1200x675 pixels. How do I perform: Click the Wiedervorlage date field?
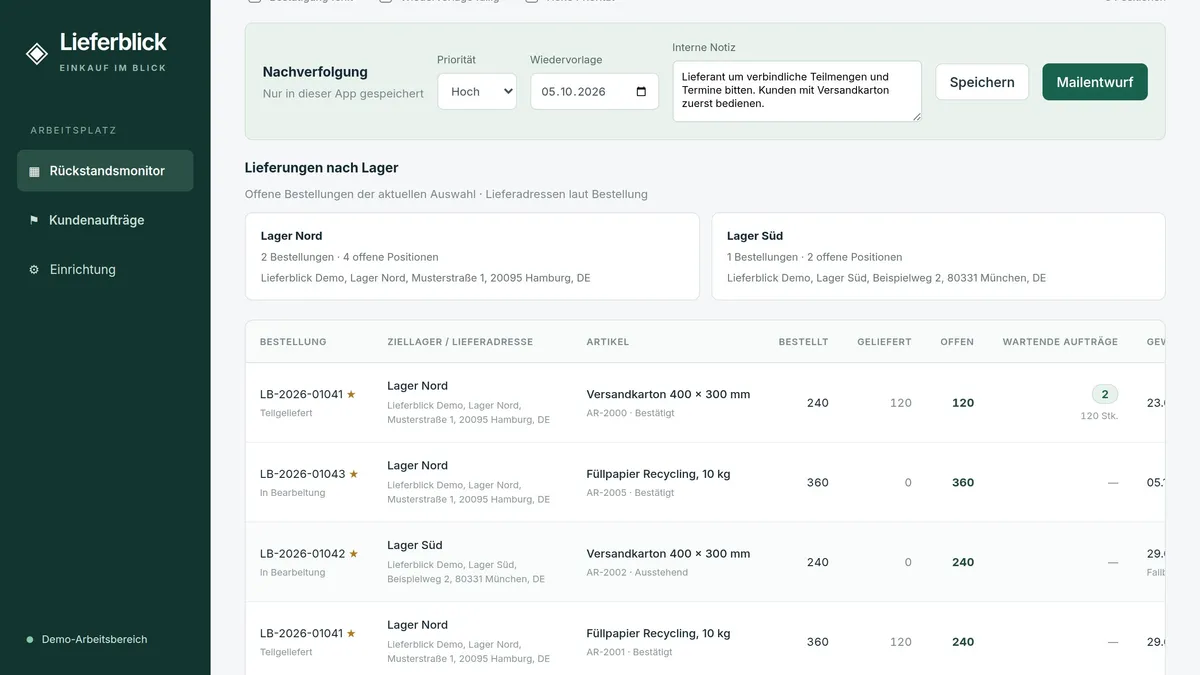point(594,92)
